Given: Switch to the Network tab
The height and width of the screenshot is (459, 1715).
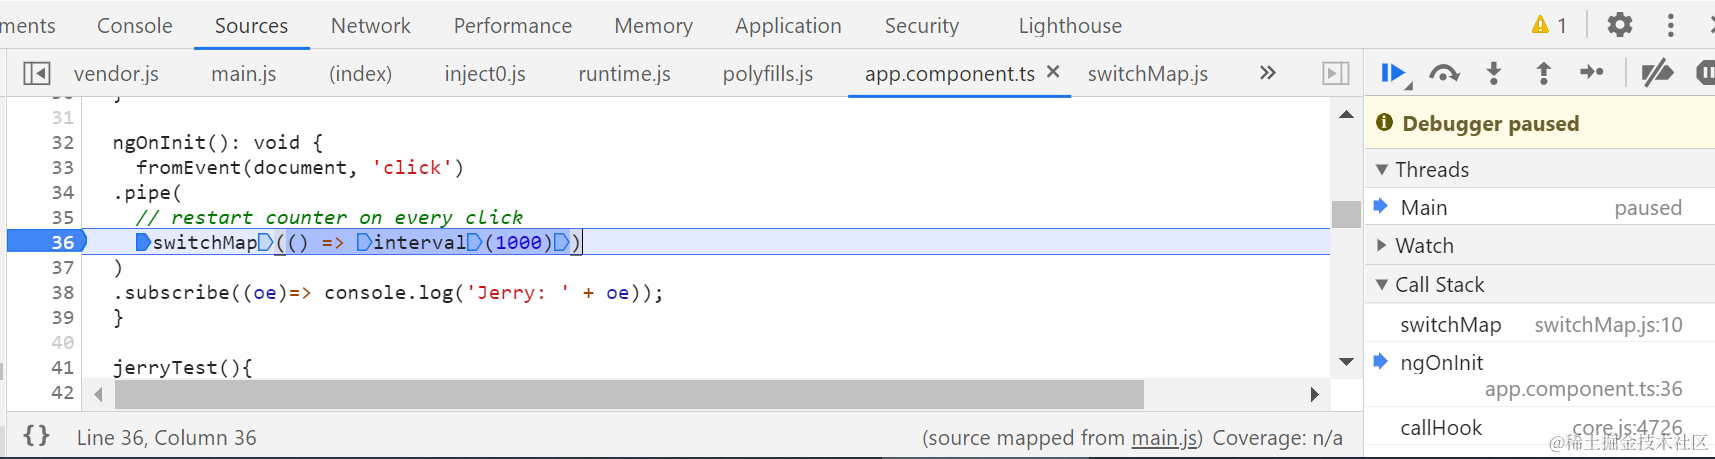Looking at the screenshot, I should (370, 26).
